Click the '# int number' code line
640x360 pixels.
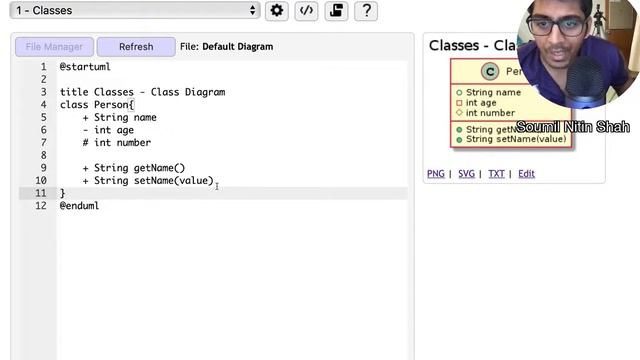point(117,142)
